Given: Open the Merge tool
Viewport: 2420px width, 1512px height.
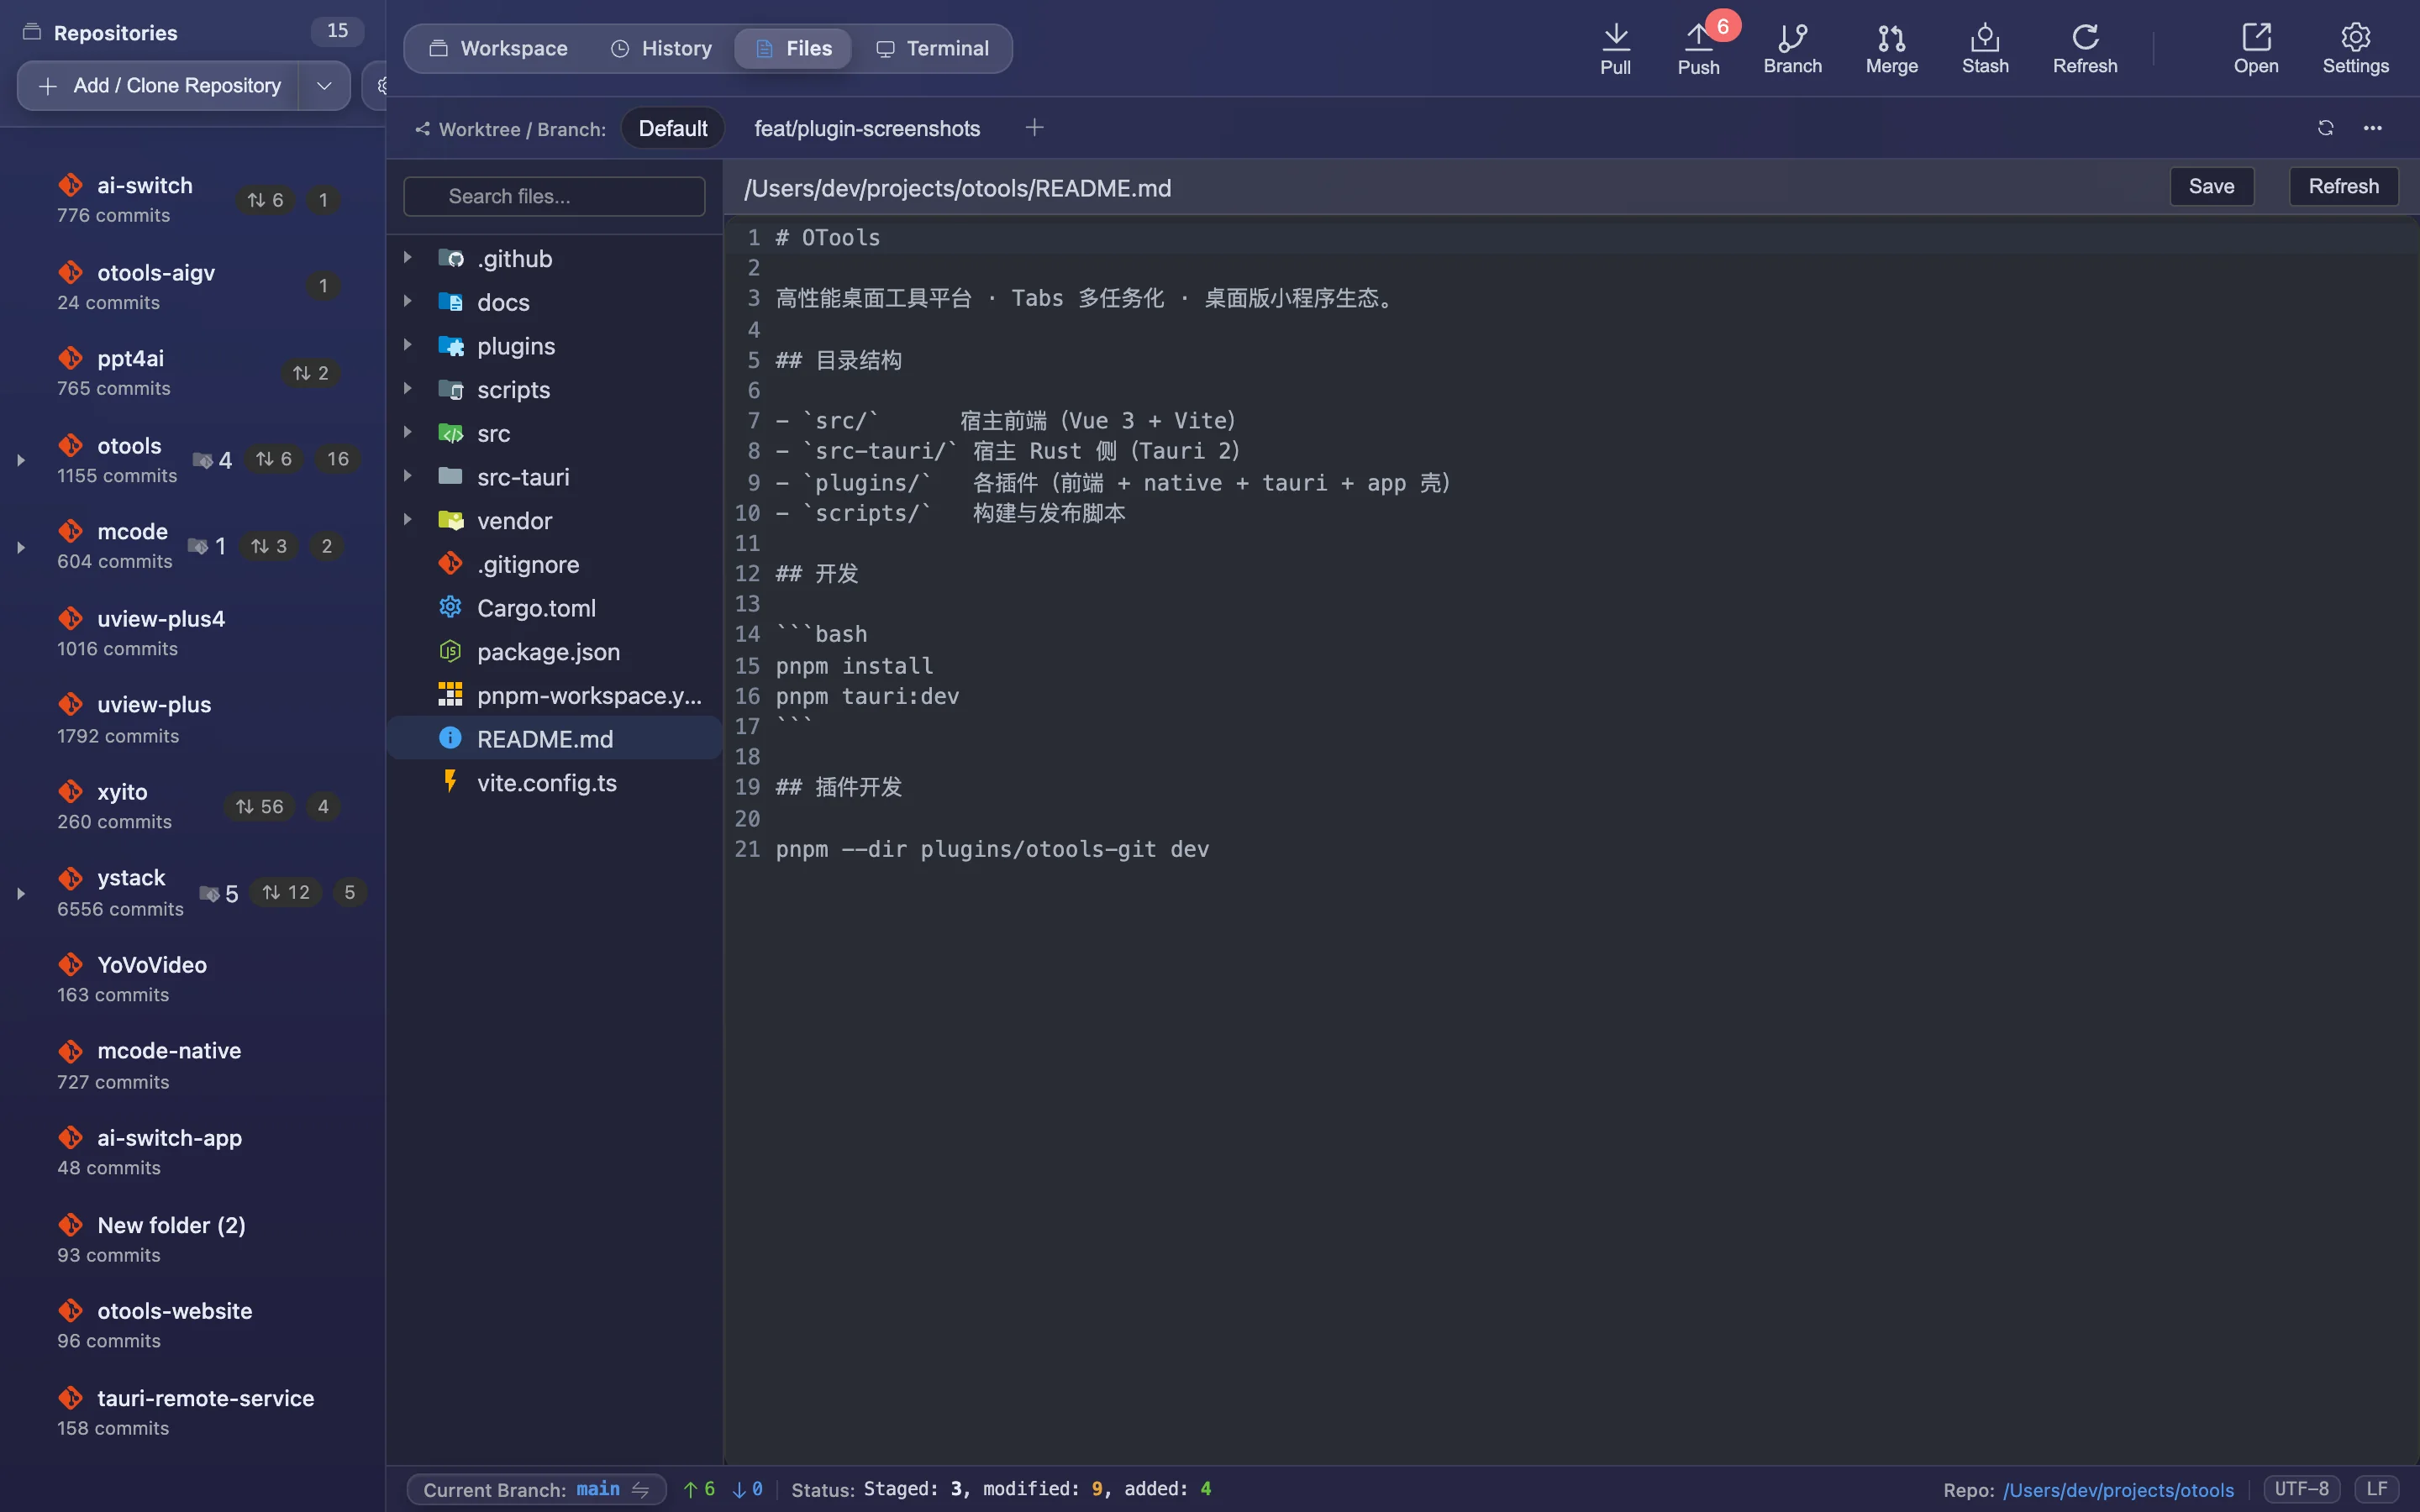Looking at the screenshot, I should tap(1891, 48).
